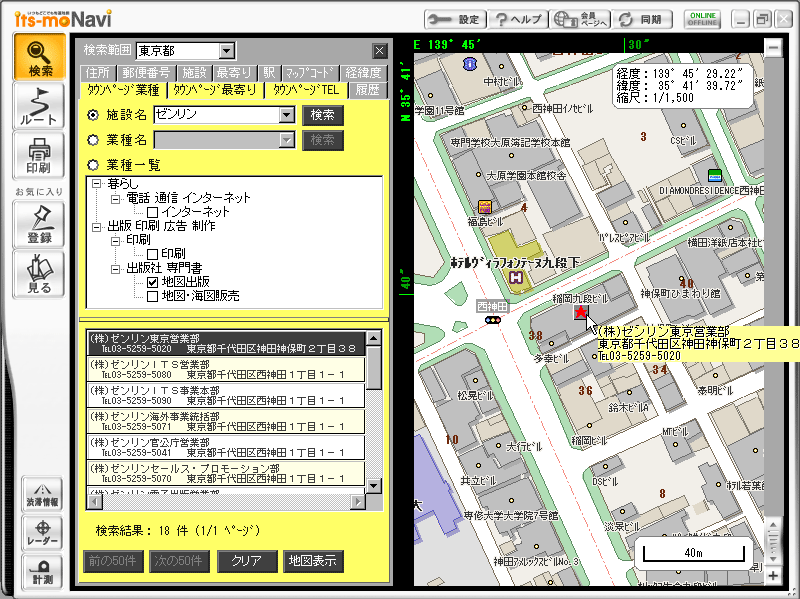Click the hotel H icon on map

tap(516, 278)
